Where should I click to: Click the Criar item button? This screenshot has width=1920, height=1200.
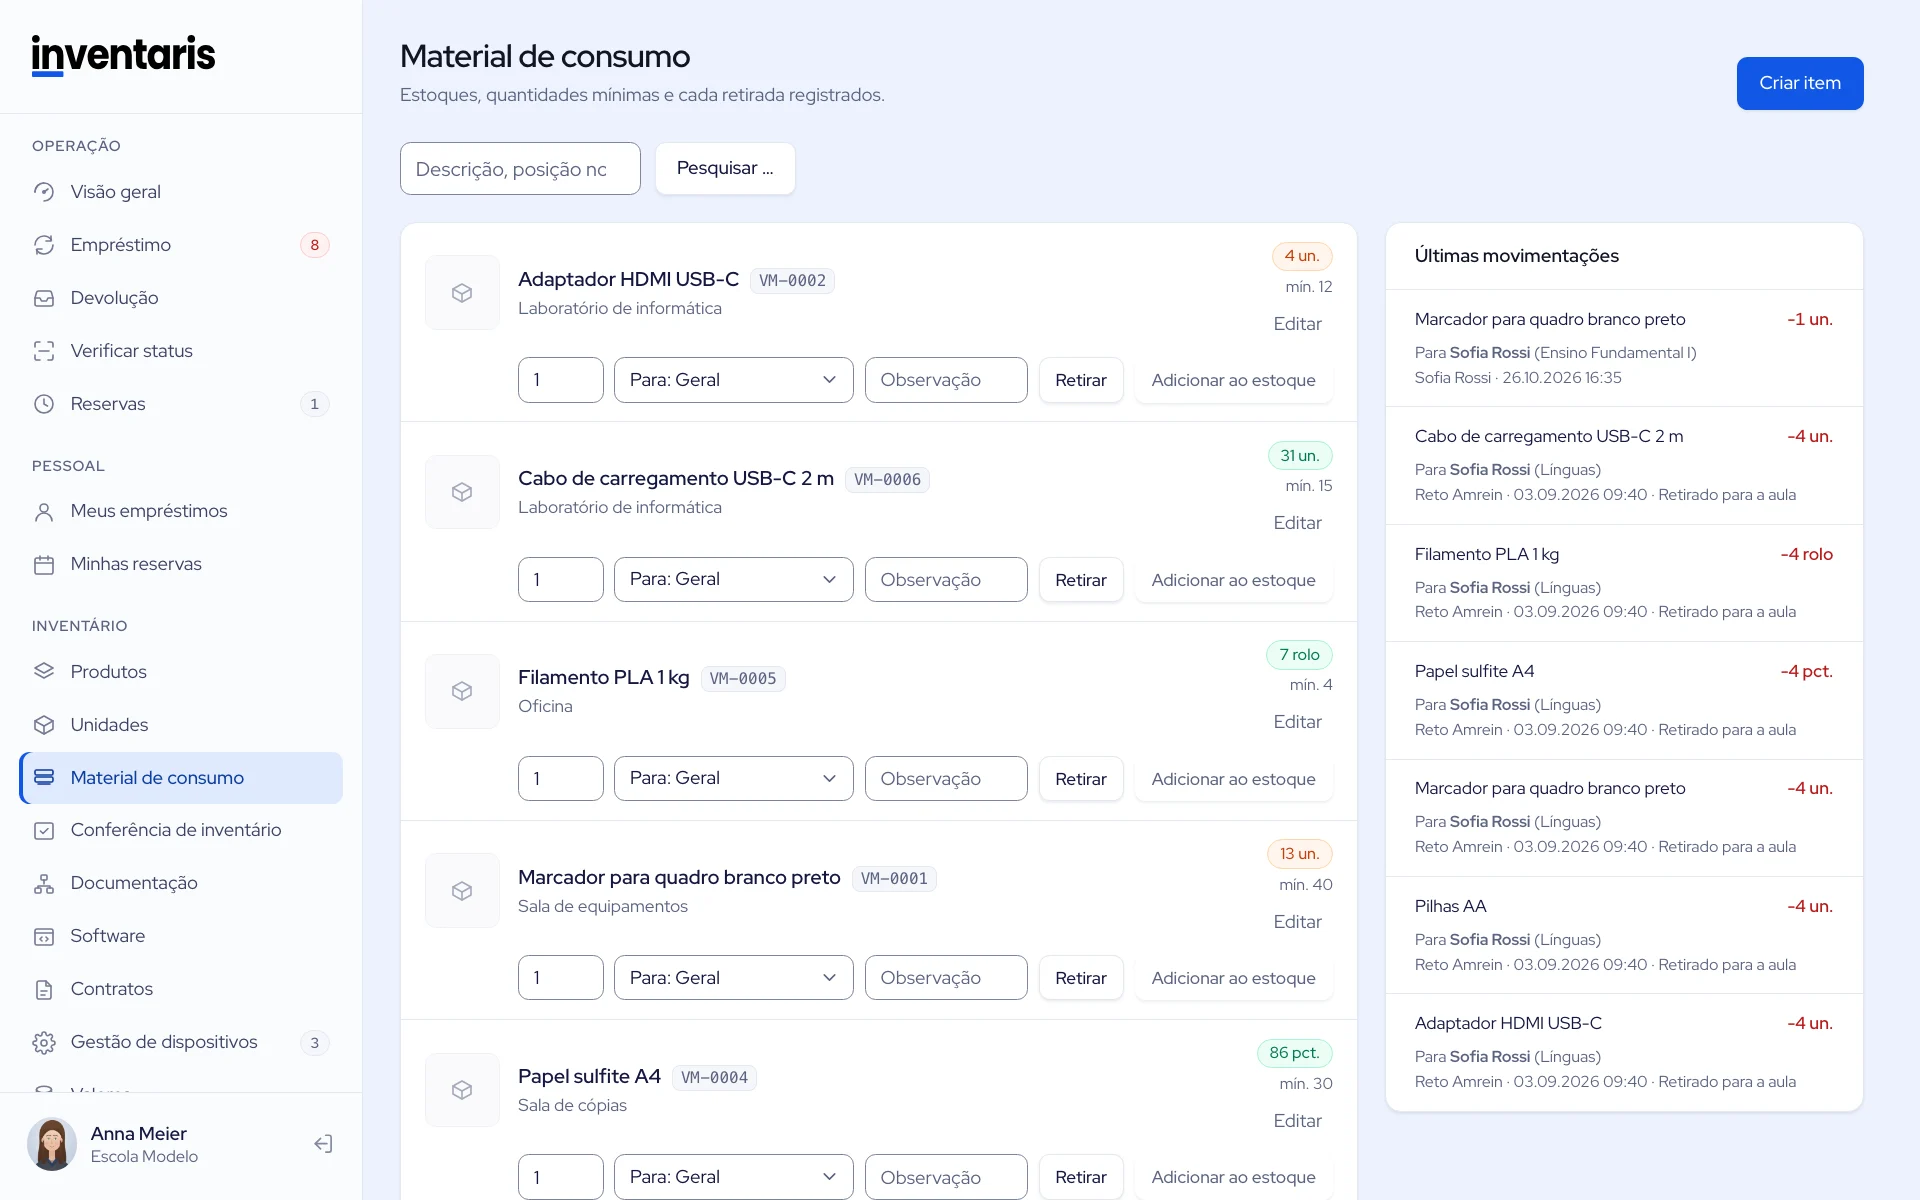point(1800,83)
